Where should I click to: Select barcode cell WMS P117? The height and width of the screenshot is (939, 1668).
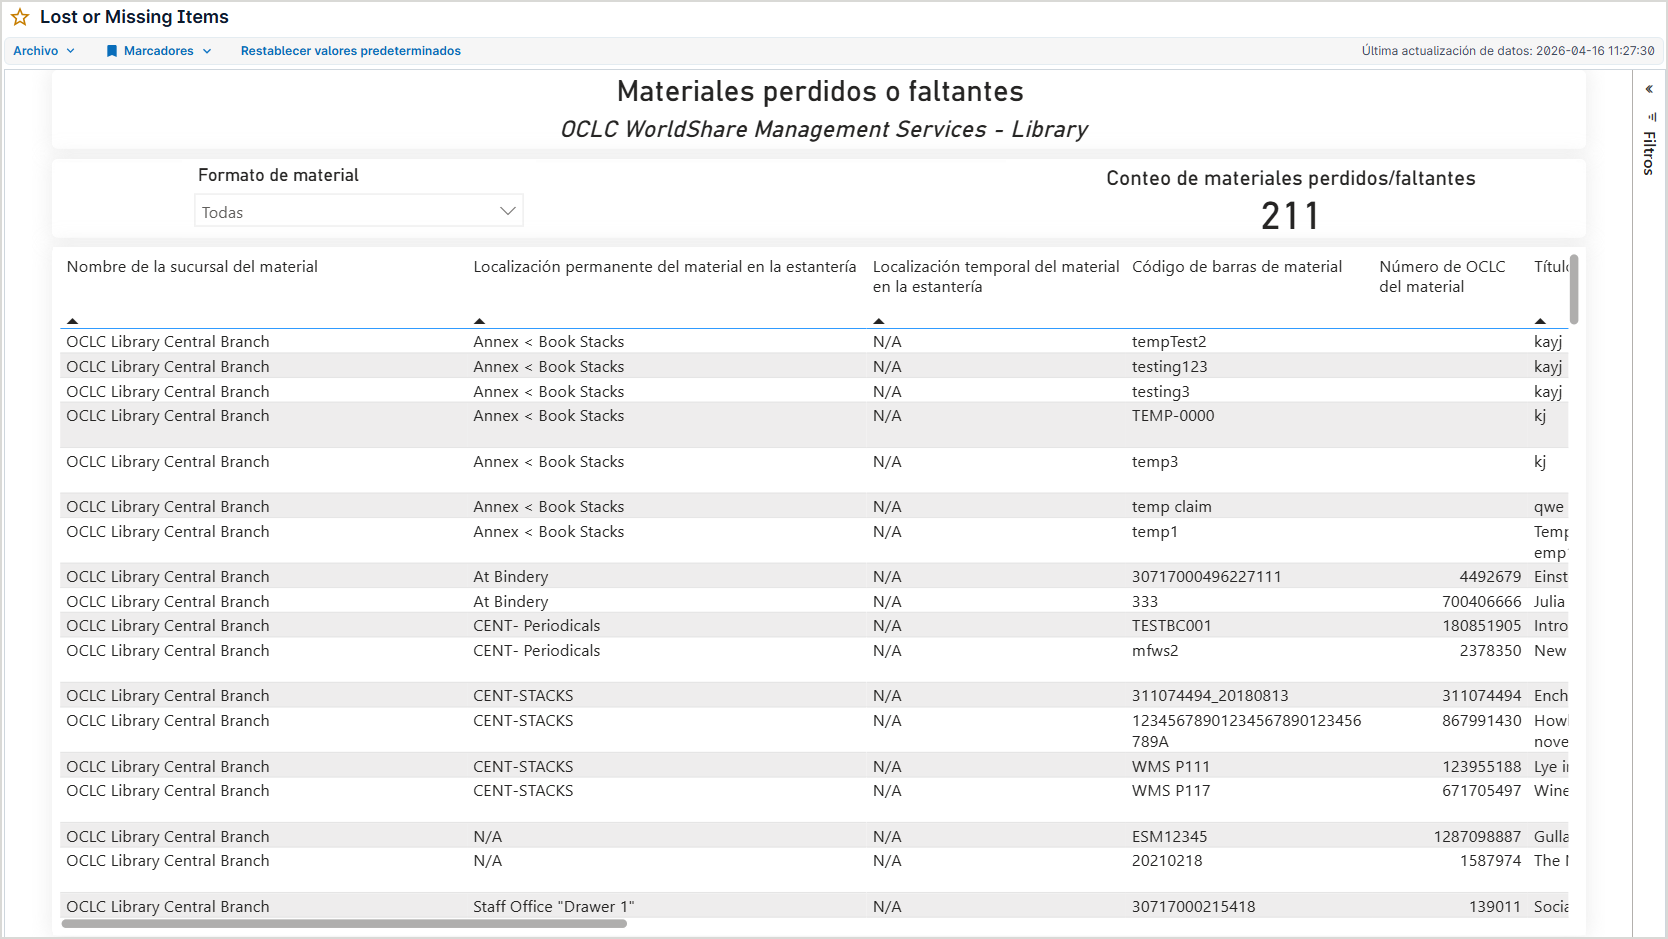pos(1171,791)
